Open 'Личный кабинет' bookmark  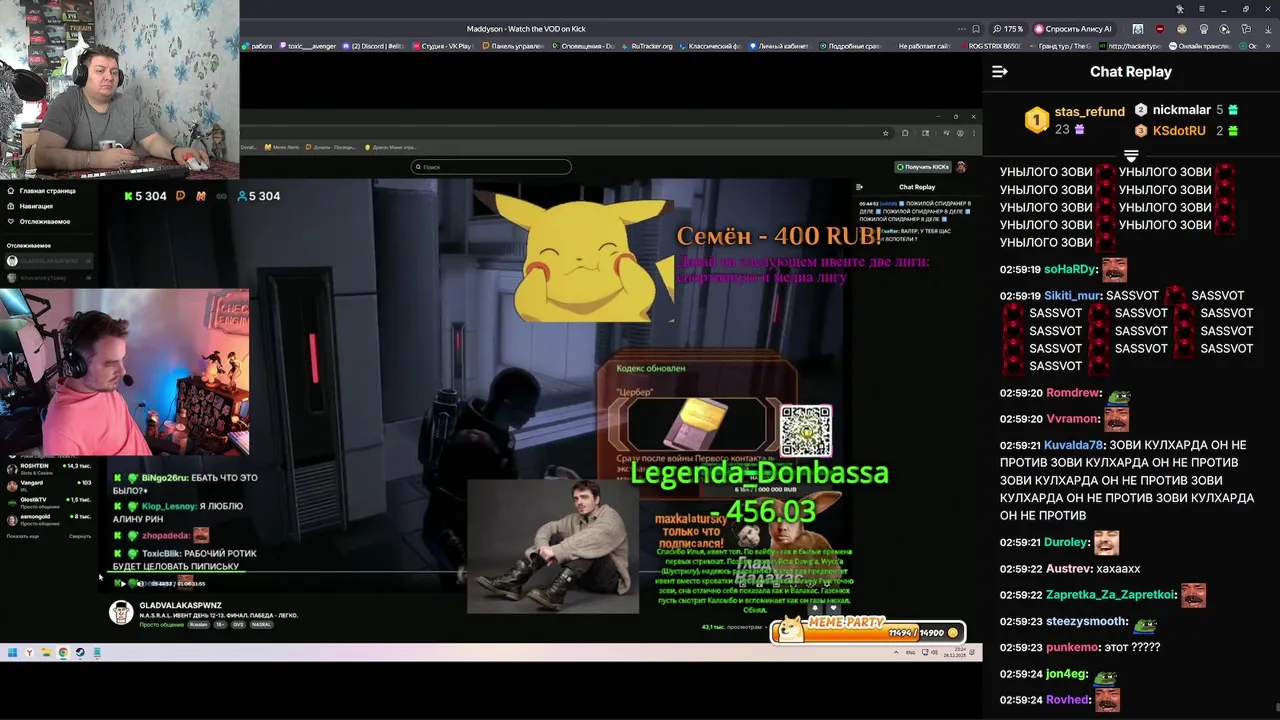click(780, 46)
